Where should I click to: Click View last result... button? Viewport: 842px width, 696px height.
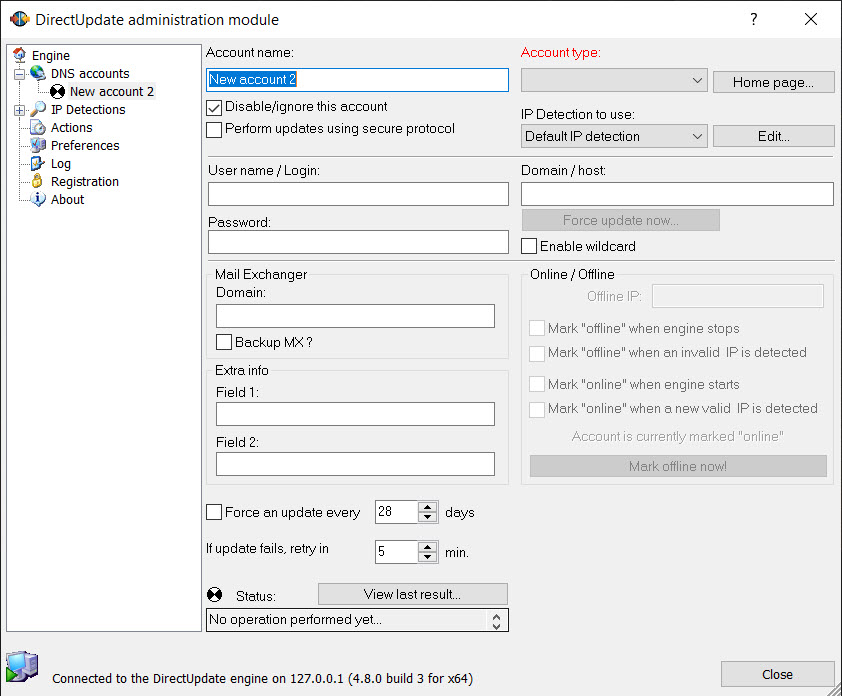tap(412, 594)
